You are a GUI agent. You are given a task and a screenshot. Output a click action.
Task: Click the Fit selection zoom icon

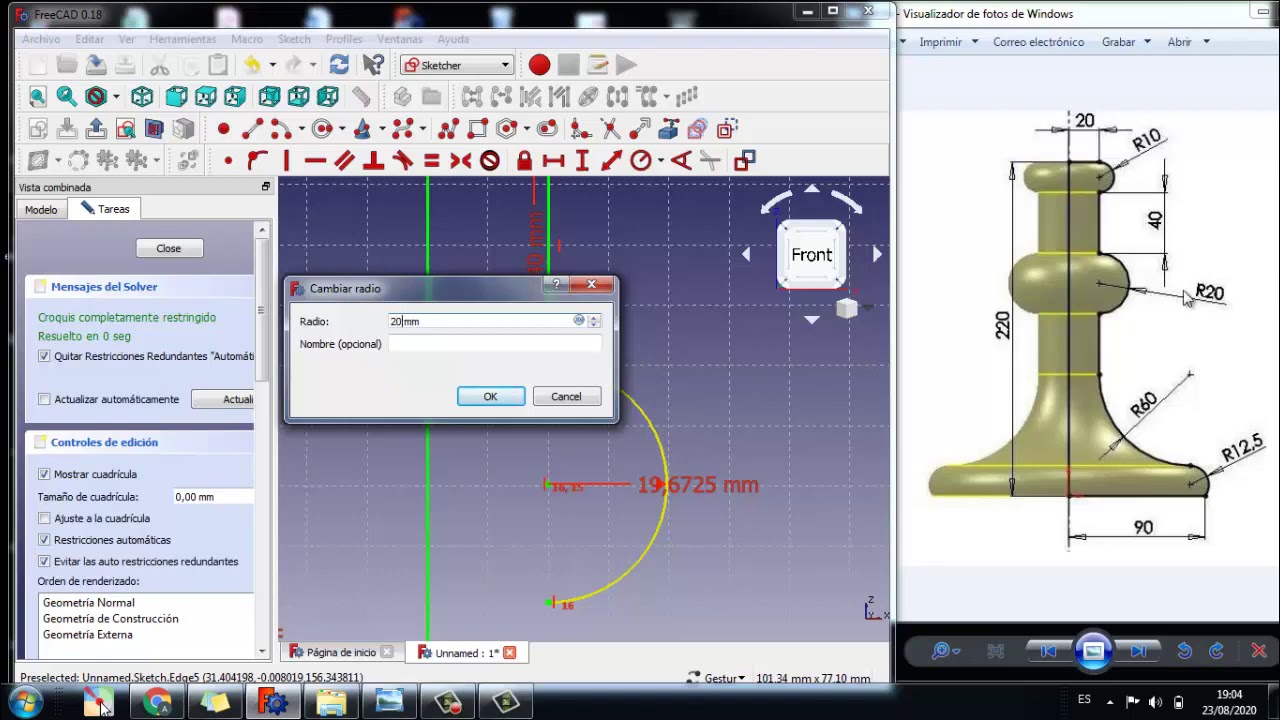(66, 97)
